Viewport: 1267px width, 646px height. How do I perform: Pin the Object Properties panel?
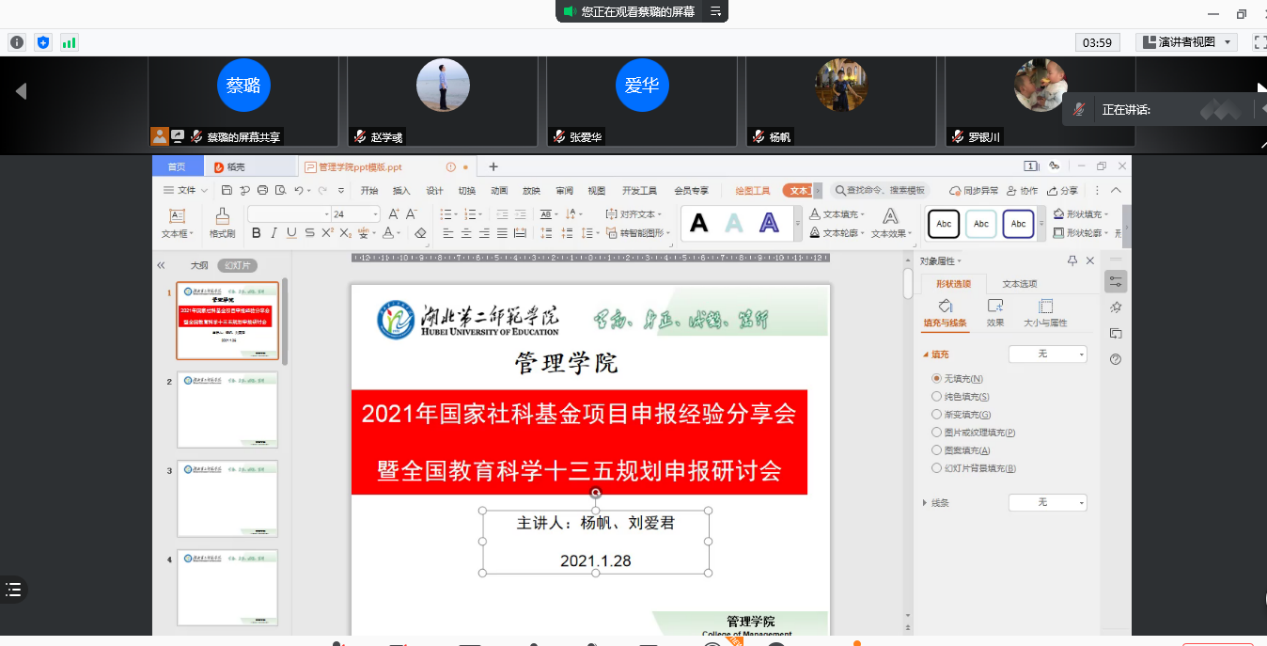click(1072, 261)
